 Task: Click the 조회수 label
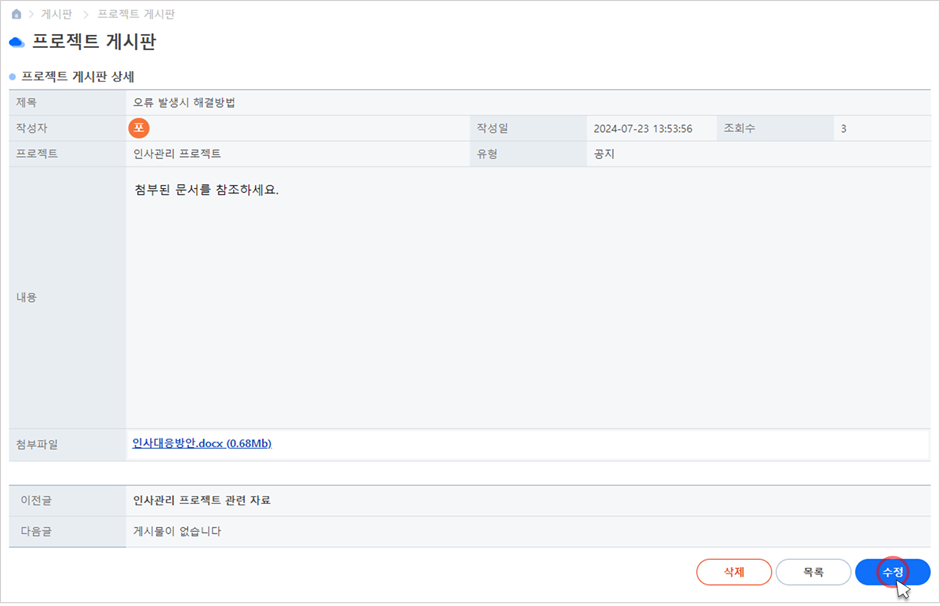[x=739, y=128]
